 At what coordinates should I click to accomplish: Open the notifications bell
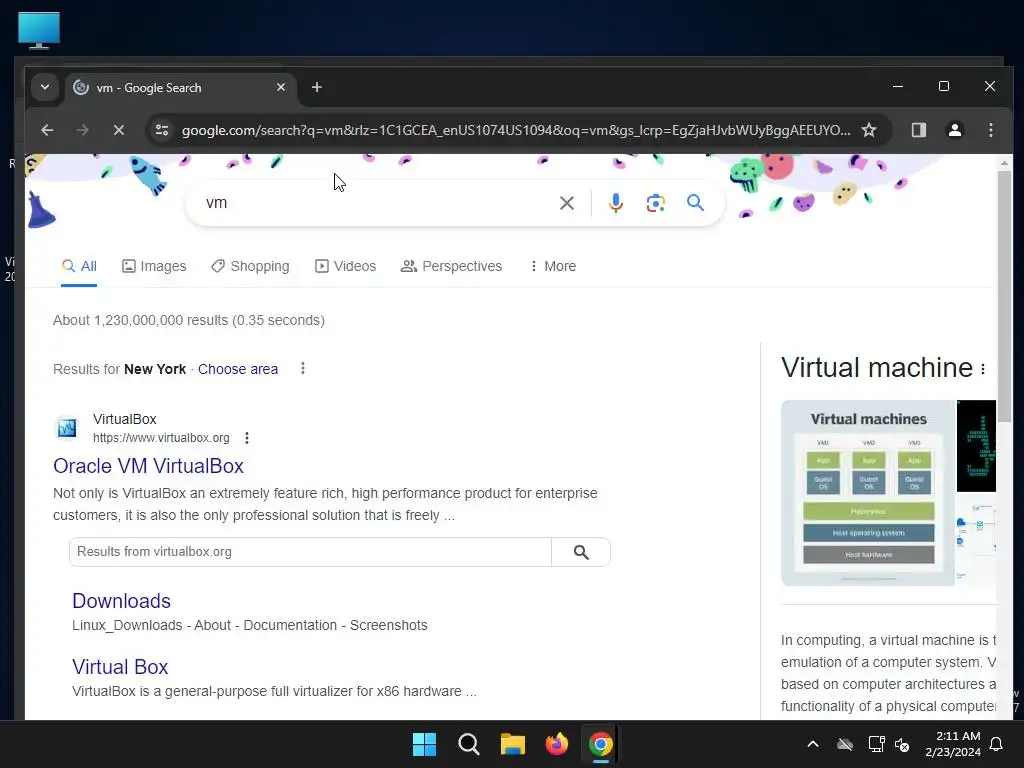click(996, 744)
